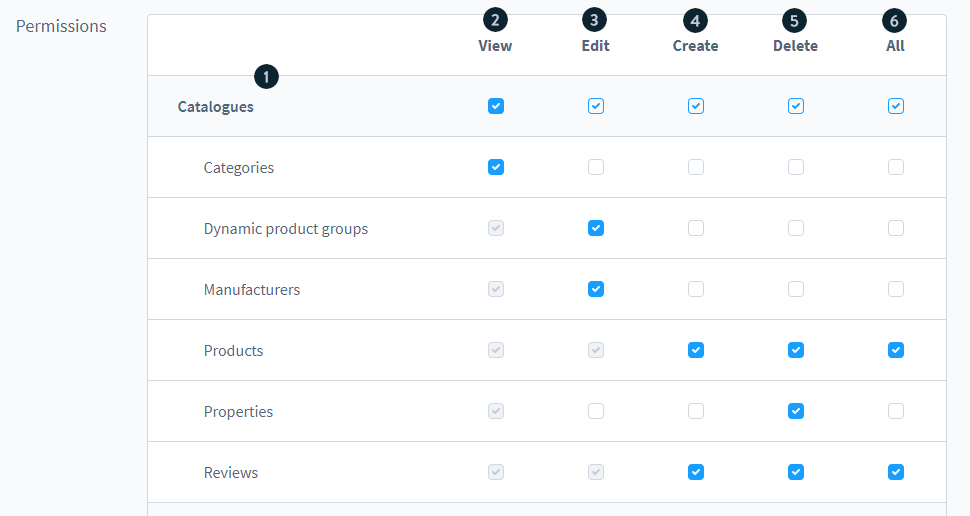
Task: Select the Catalogues section header
Action: 216,107
